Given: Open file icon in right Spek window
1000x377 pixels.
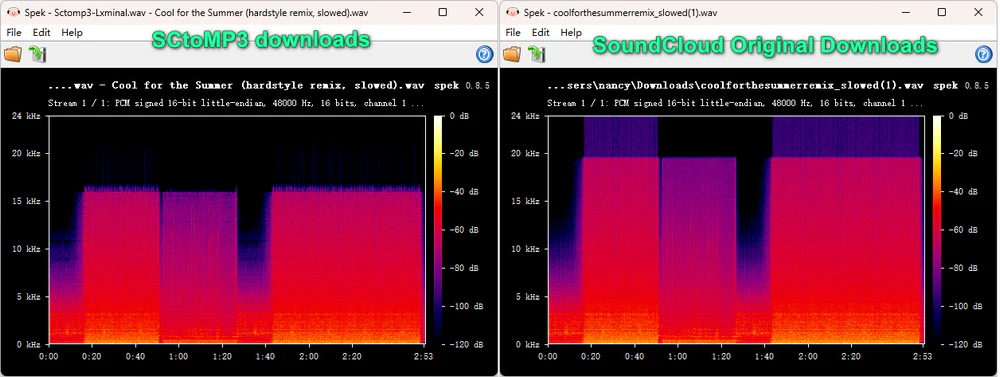Looking at the screenshot, I should click(512, 55).
